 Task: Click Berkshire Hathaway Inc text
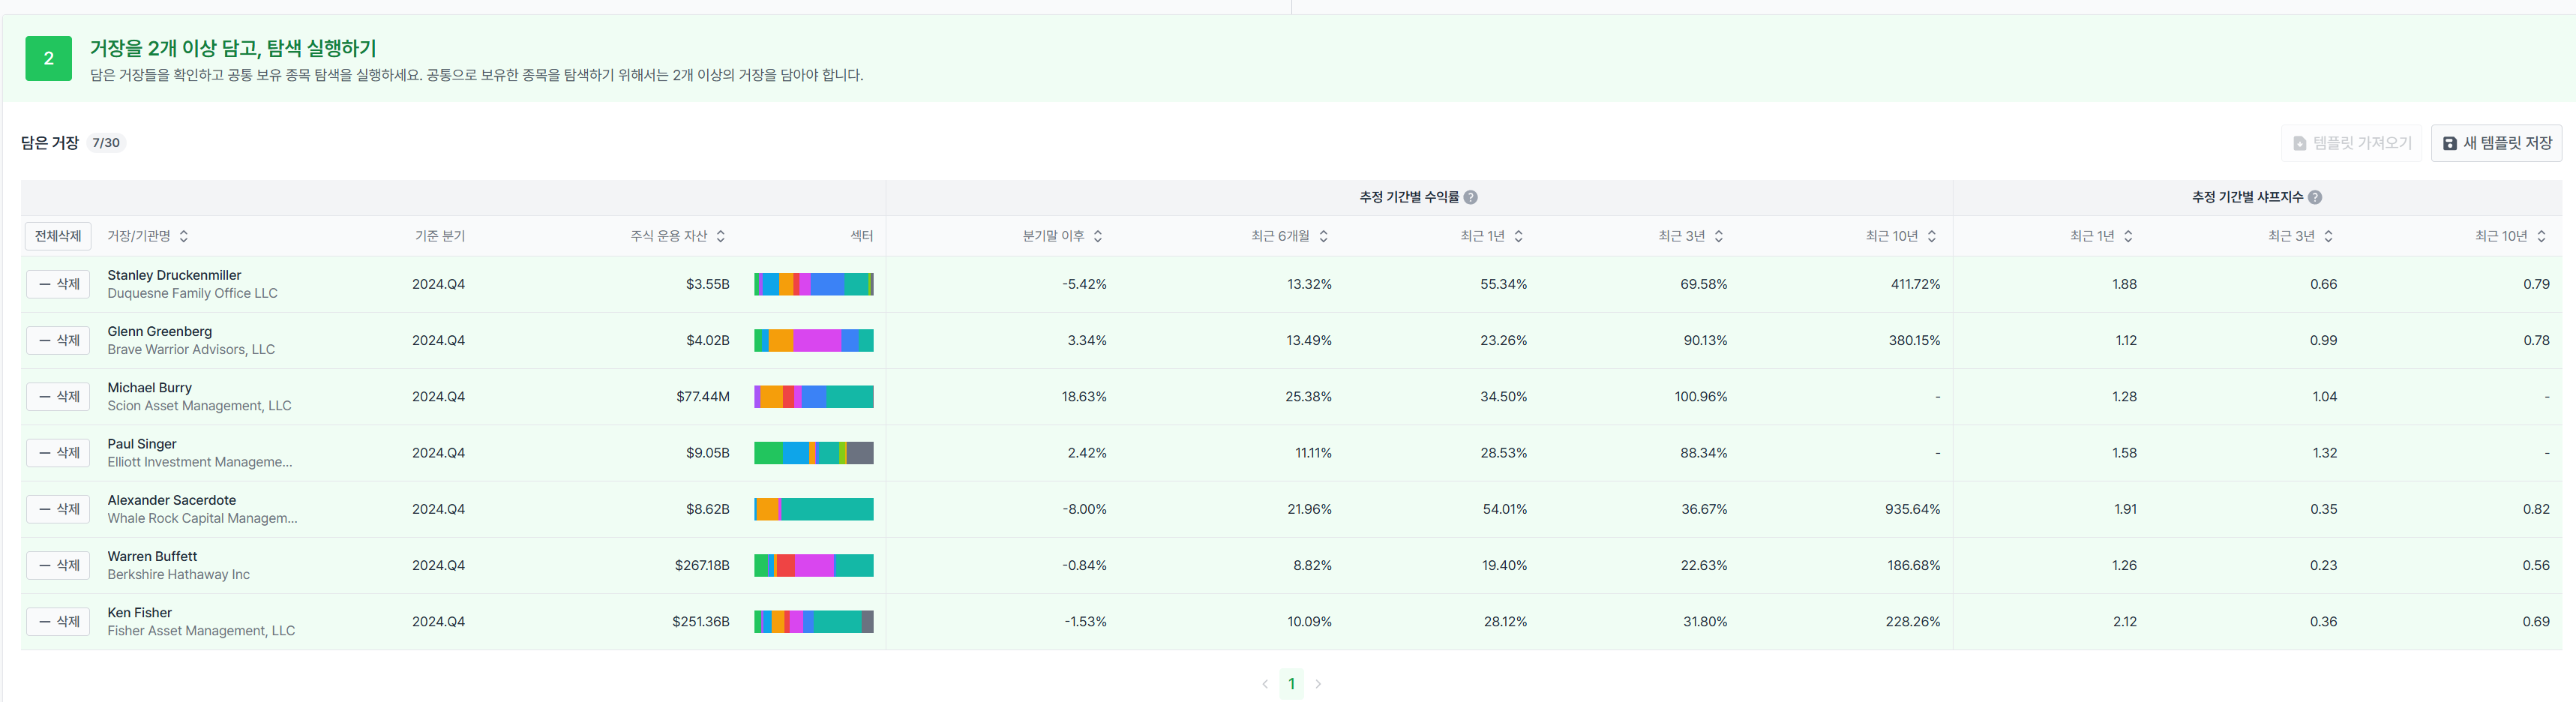[x=179, y=575]
